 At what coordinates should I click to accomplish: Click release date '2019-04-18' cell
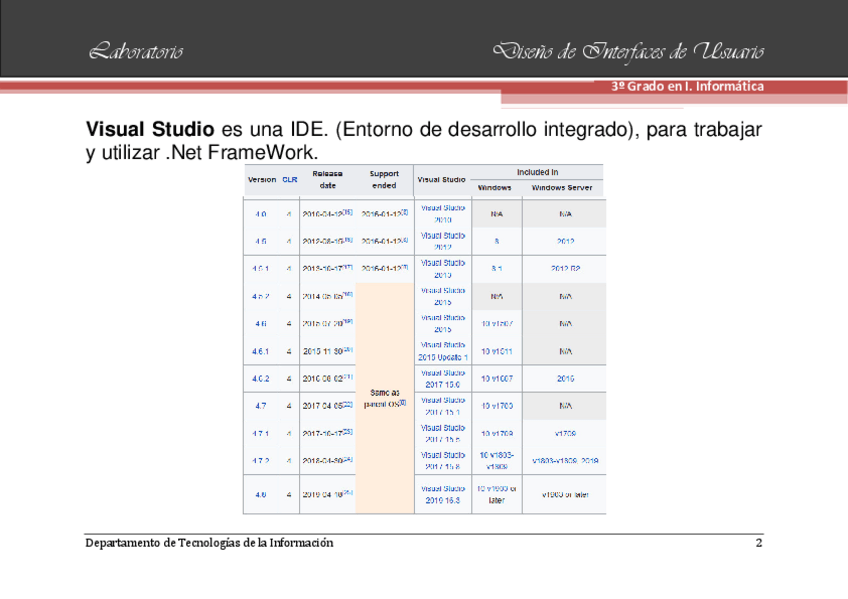coord(328,495)
